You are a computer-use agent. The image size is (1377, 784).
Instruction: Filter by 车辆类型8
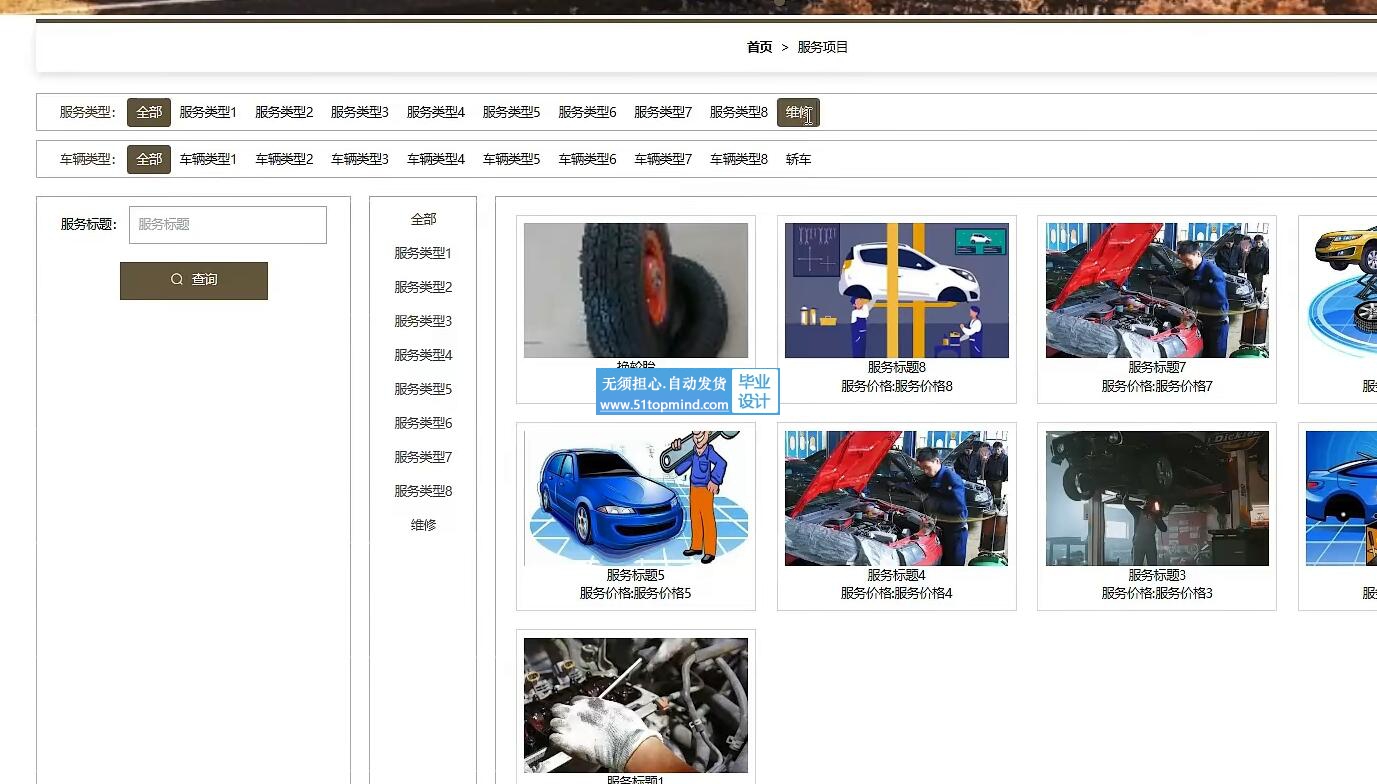pos(739,159)
